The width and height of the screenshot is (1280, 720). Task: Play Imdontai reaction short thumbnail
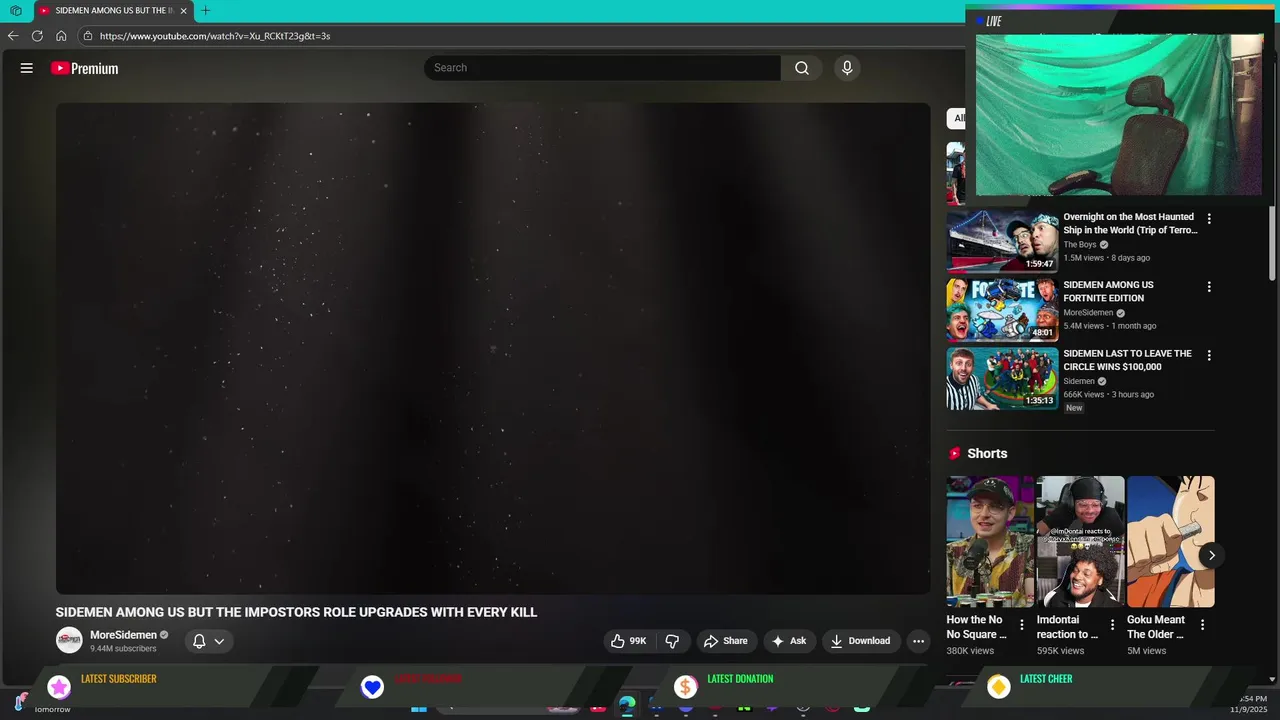click(x=1080, y=541)
